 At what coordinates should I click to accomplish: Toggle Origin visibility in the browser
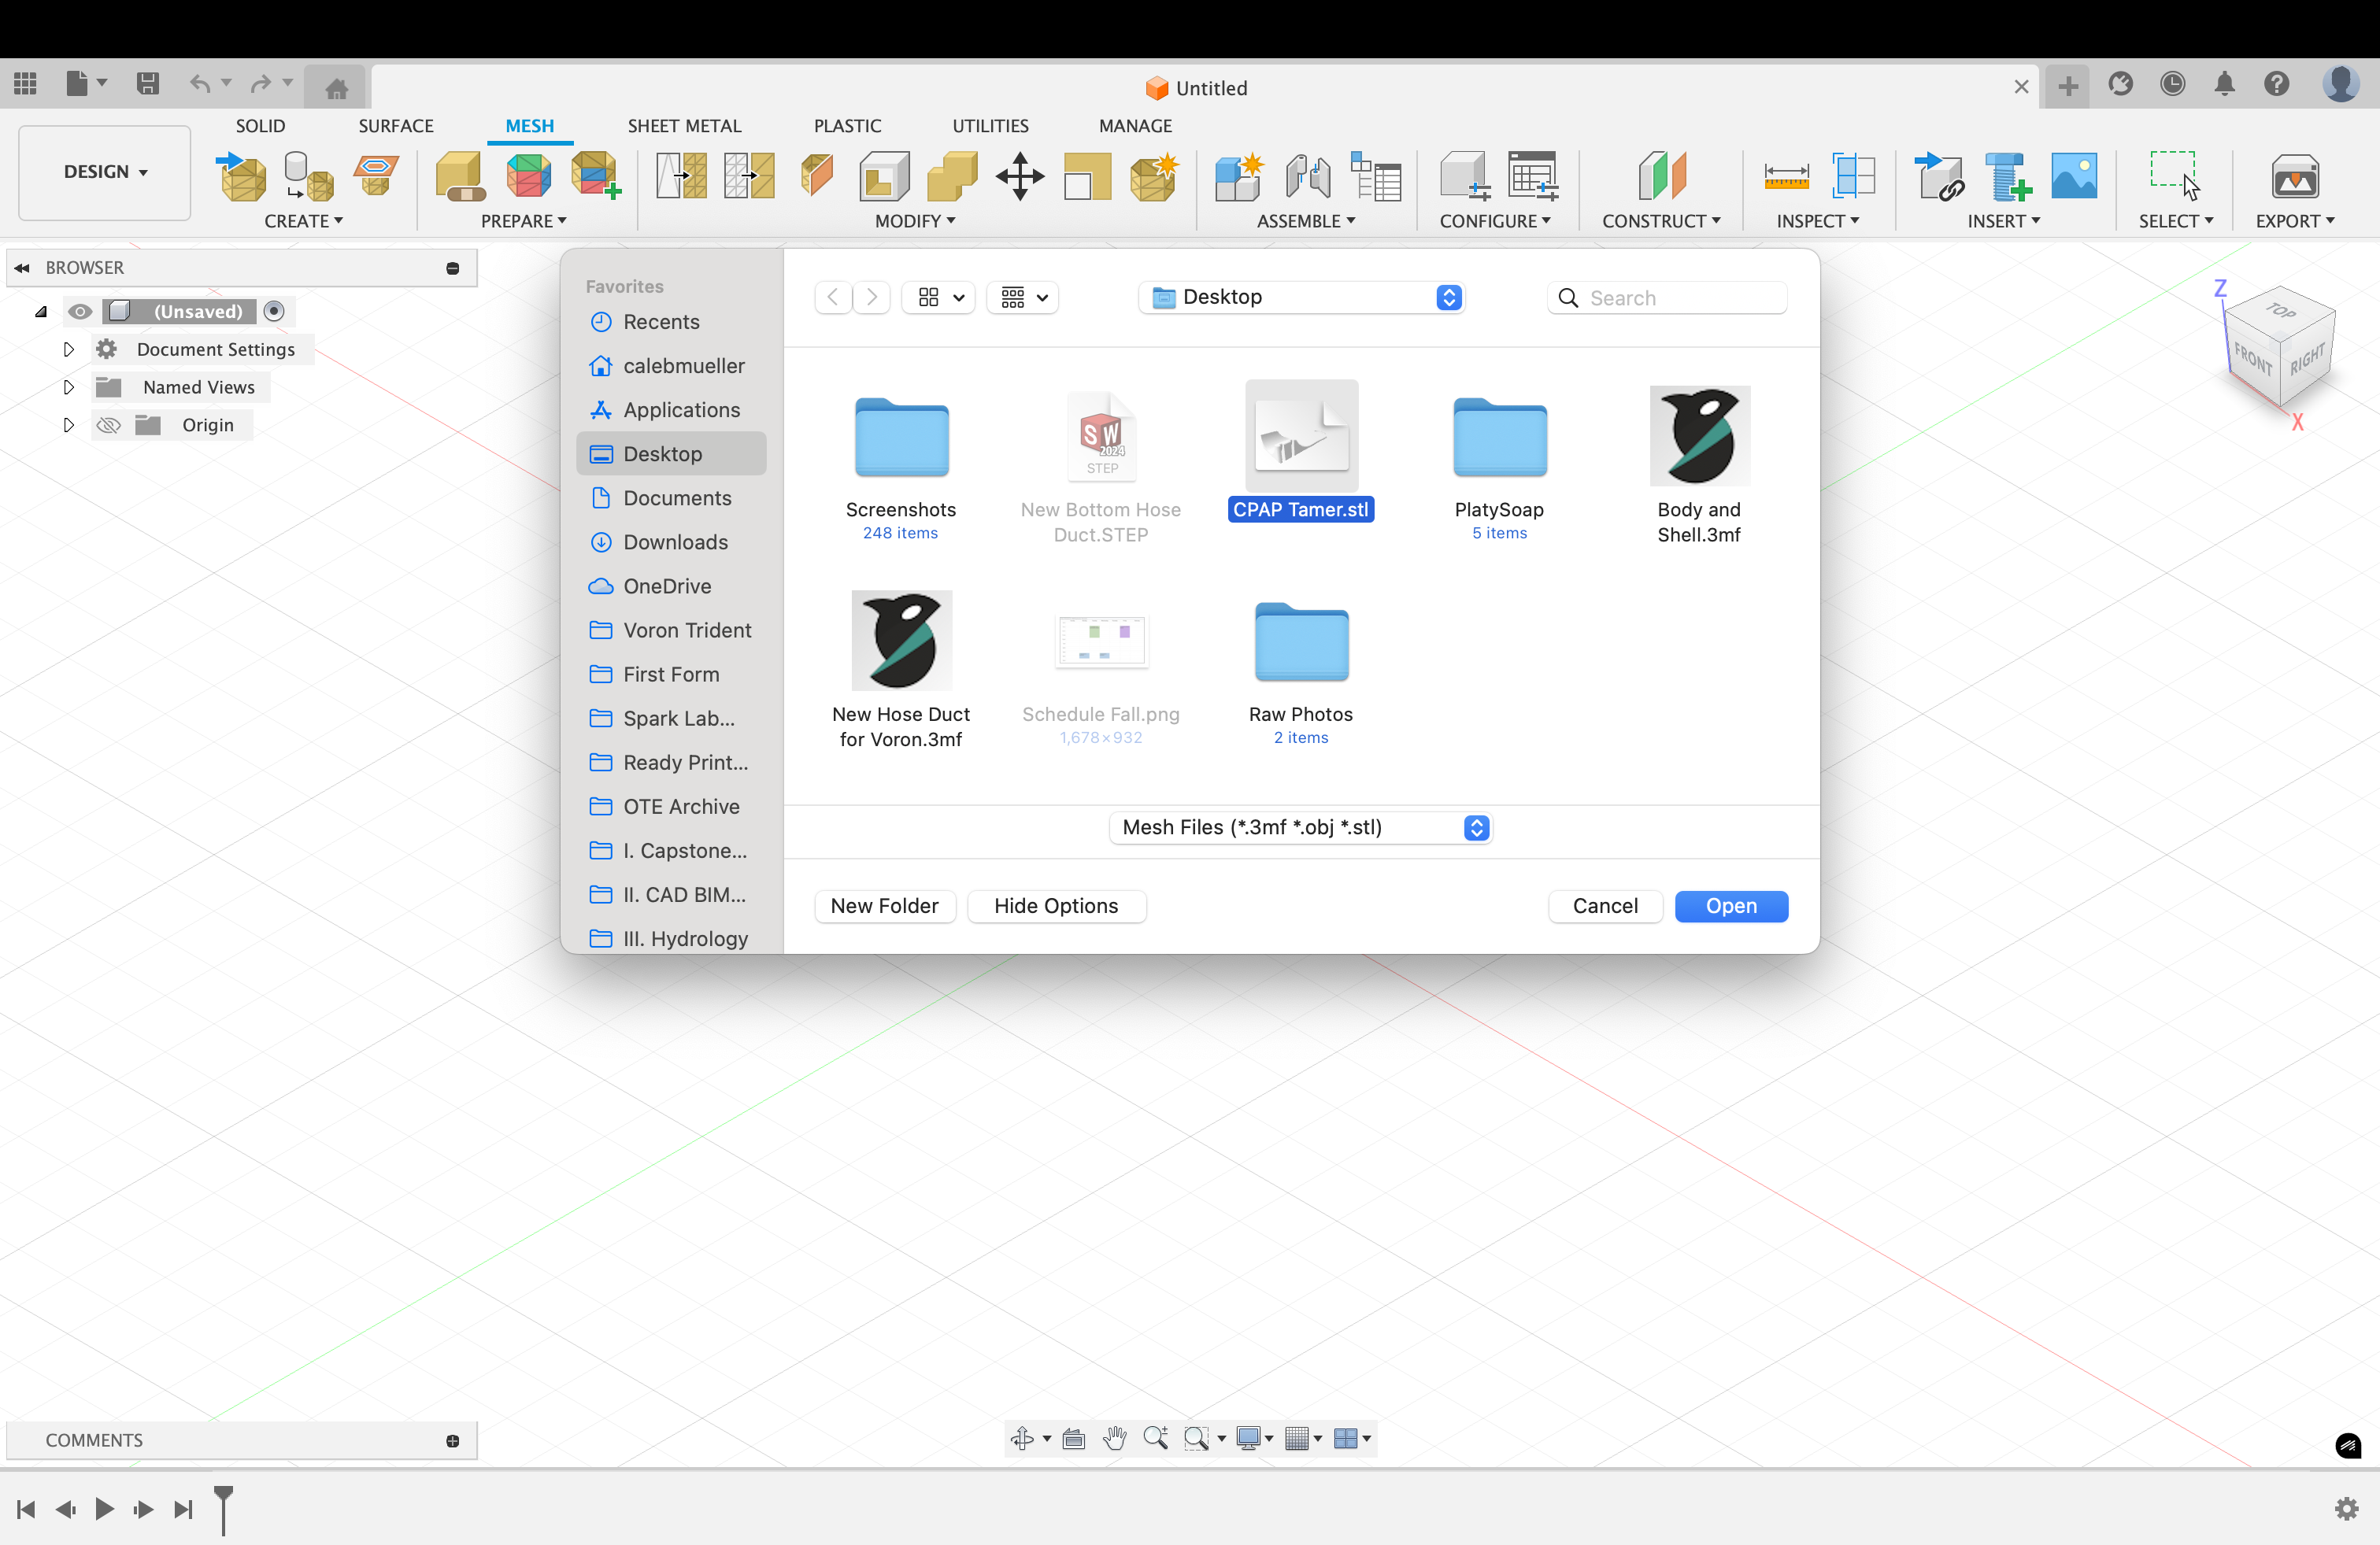point(107,424)
